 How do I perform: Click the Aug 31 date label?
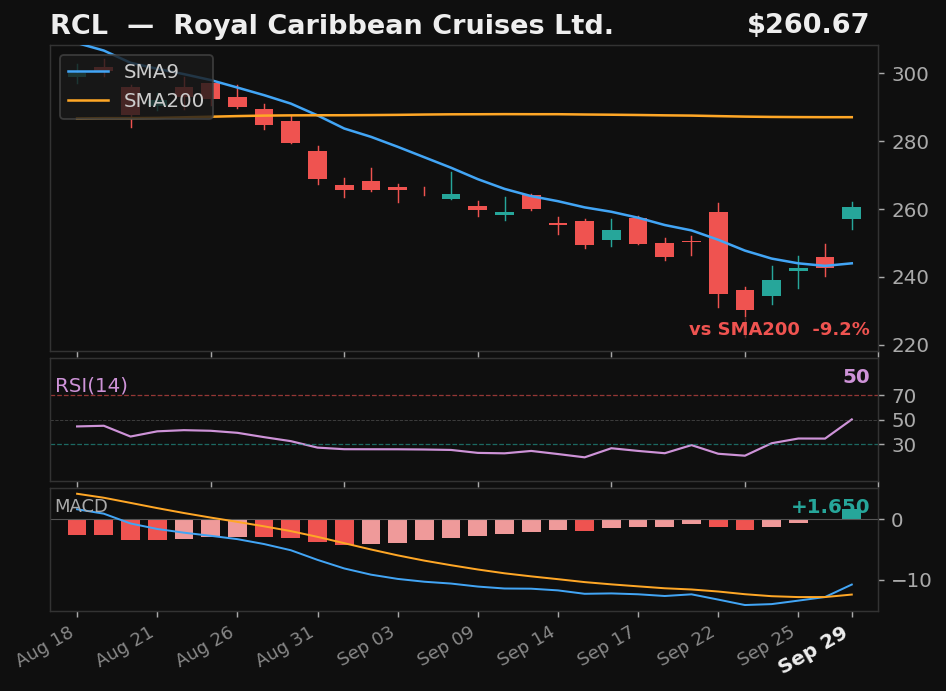tap(287, 646)
